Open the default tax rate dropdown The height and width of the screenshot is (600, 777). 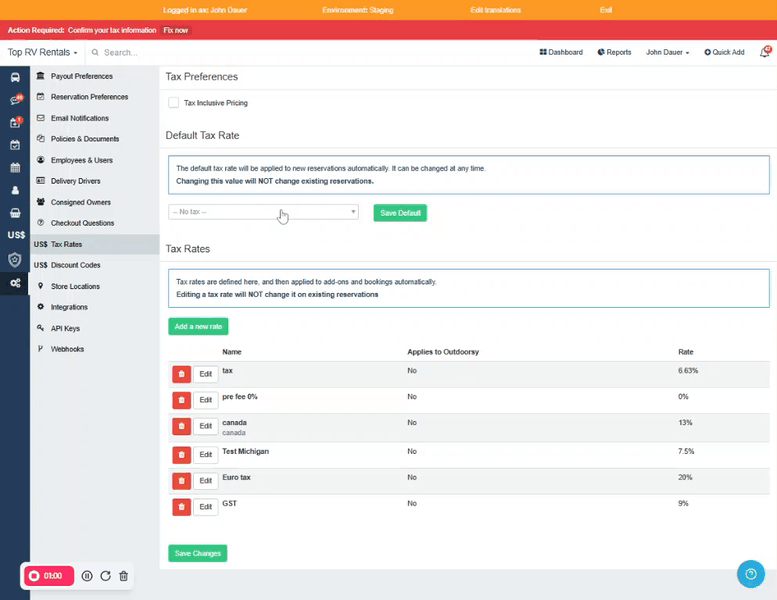click(x=263, y=212)
